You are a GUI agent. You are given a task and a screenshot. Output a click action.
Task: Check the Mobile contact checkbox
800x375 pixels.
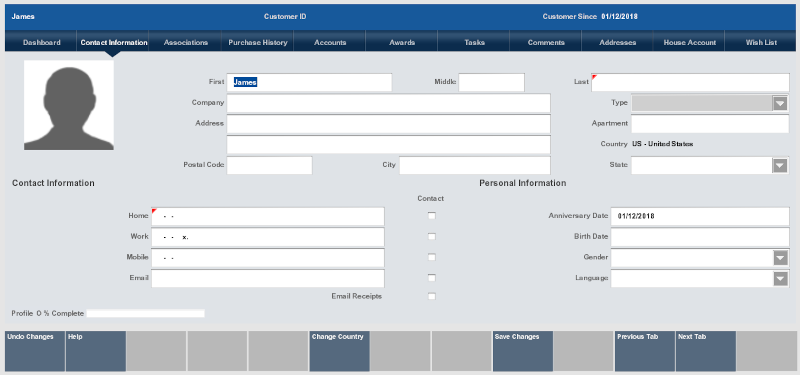[x=432, y=257]
